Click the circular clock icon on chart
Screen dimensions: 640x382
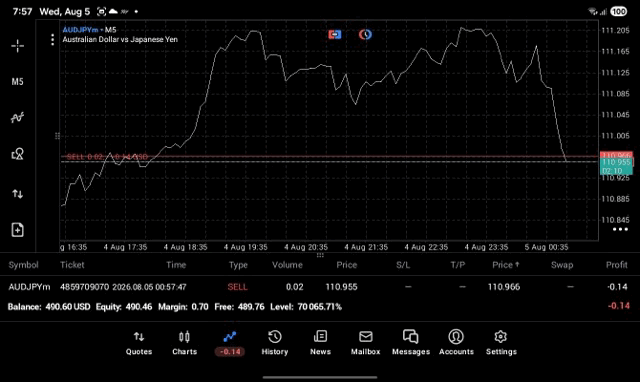coord(365,35)
